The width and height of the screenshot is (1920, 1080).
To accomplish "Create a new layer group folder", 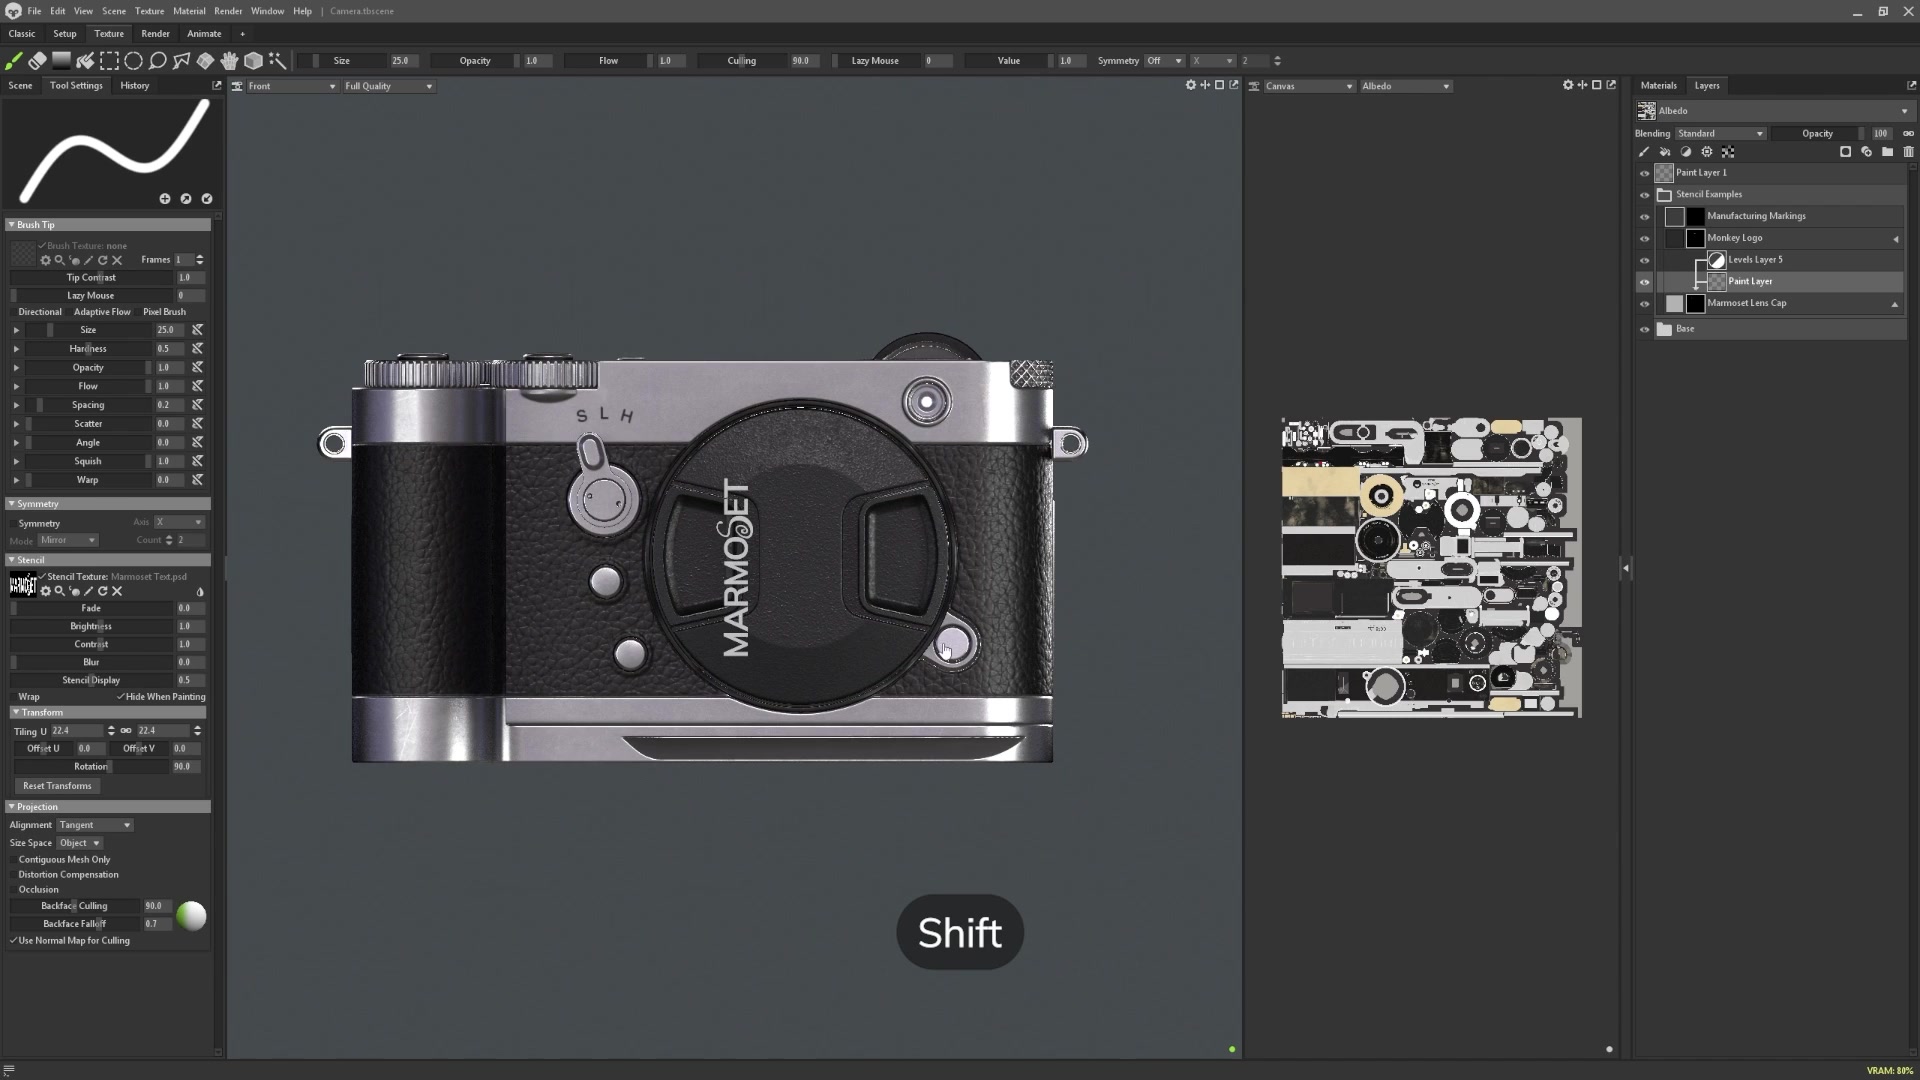I will click(1887, 152).
